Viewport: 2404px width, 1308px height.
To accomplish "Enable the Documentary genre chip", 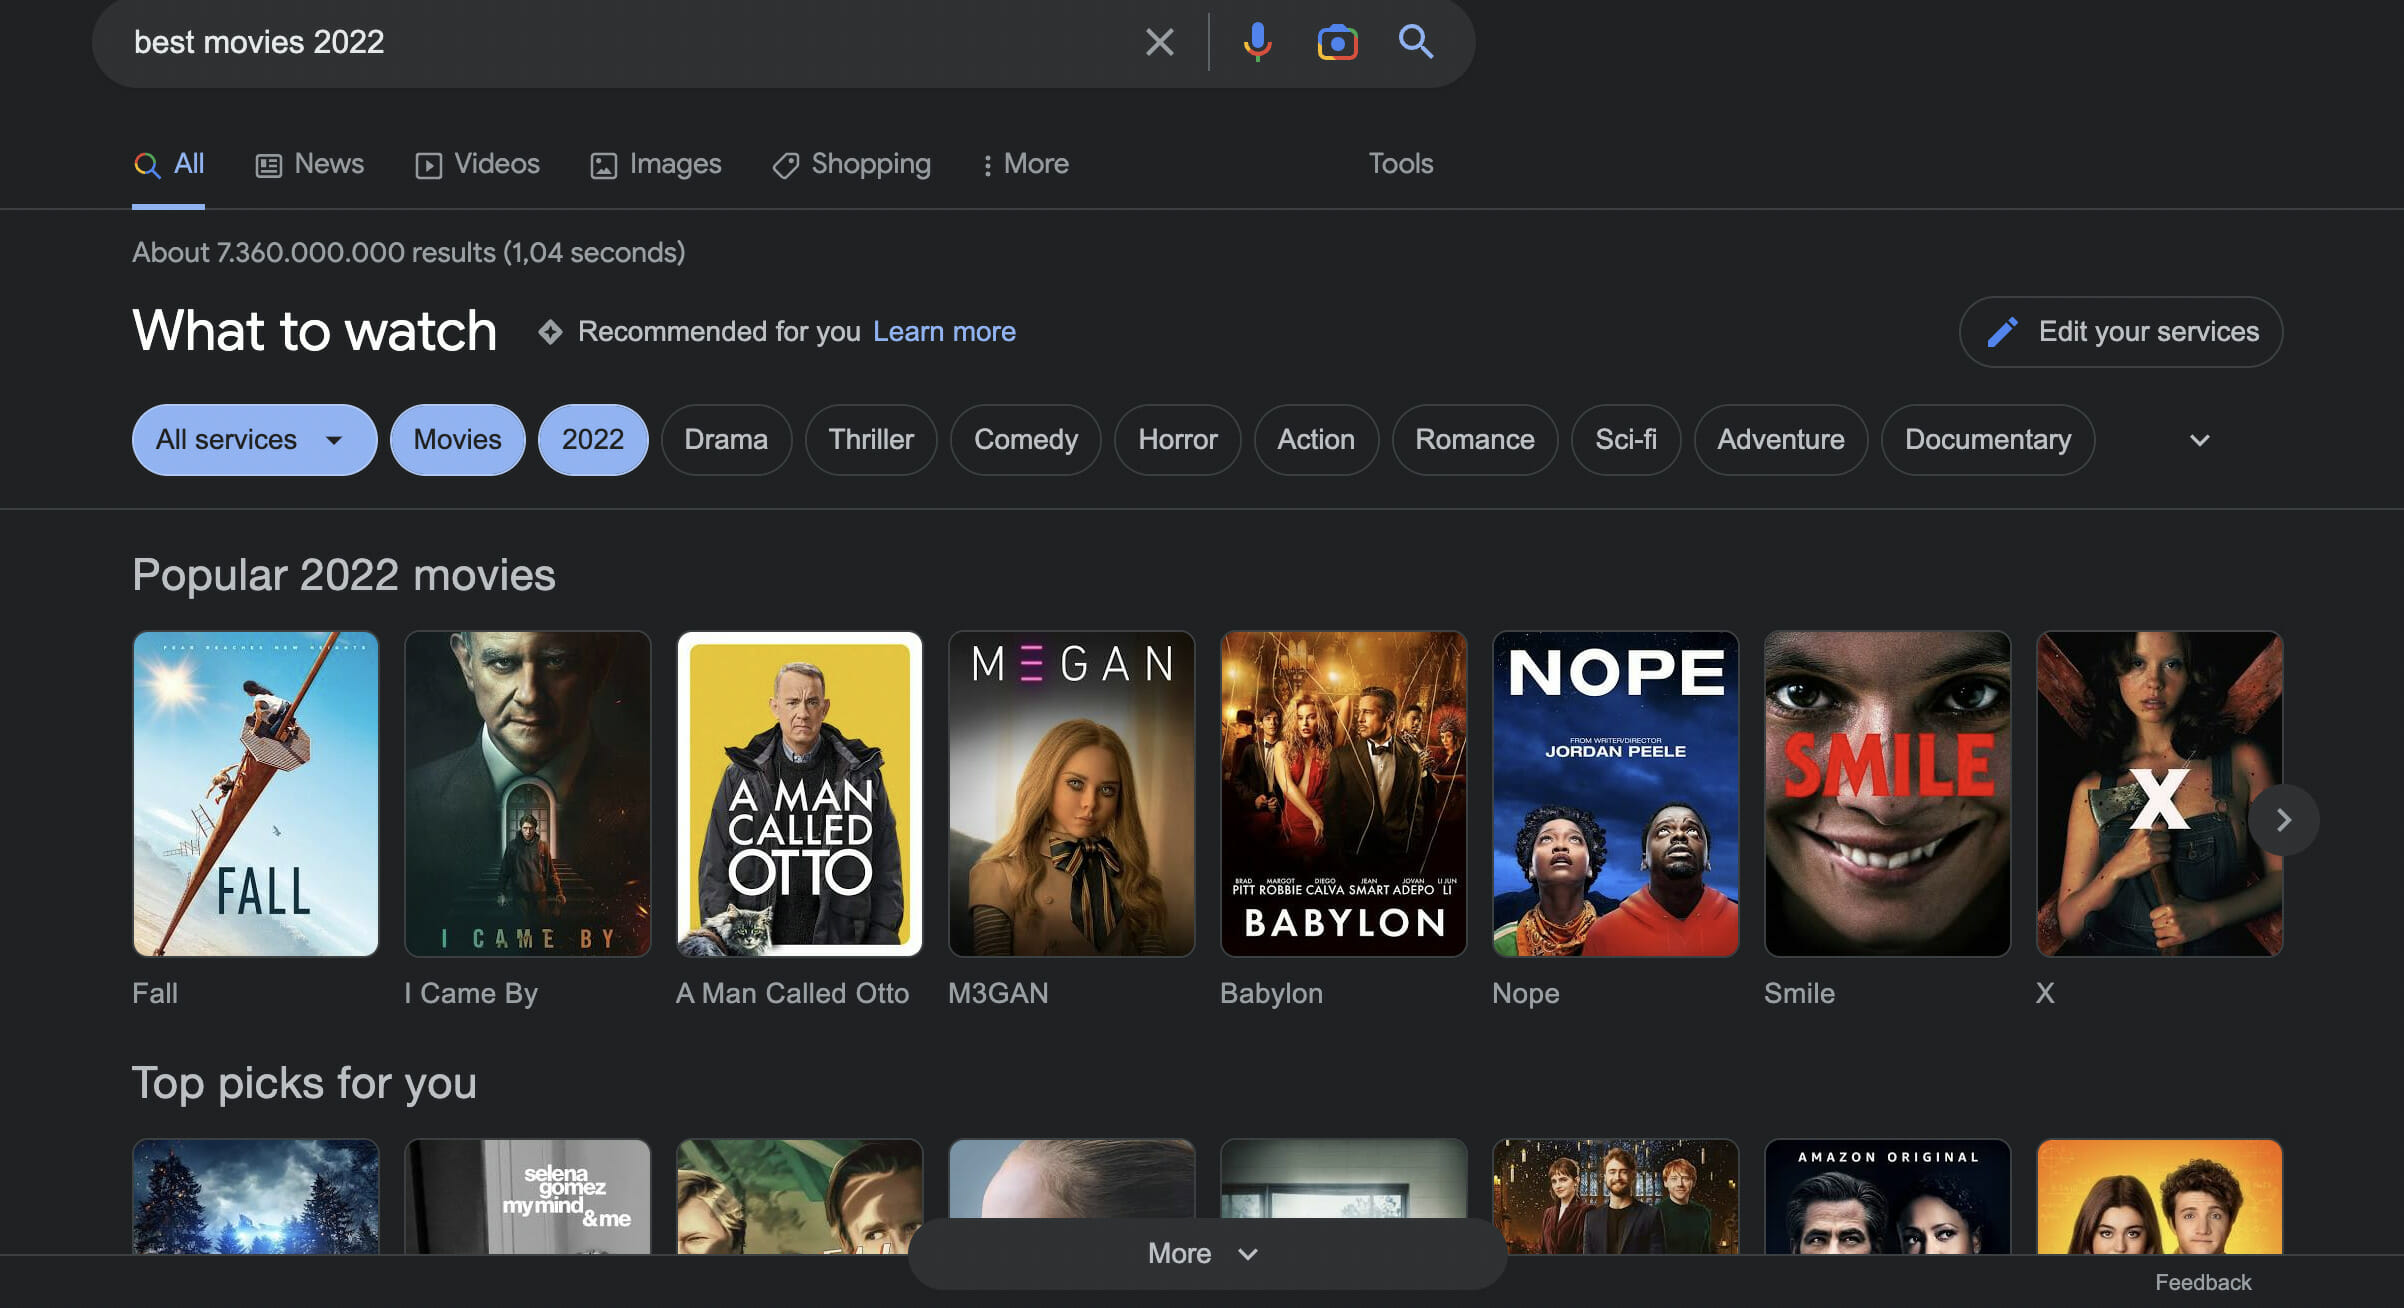I will click(x=1988, y=440).
